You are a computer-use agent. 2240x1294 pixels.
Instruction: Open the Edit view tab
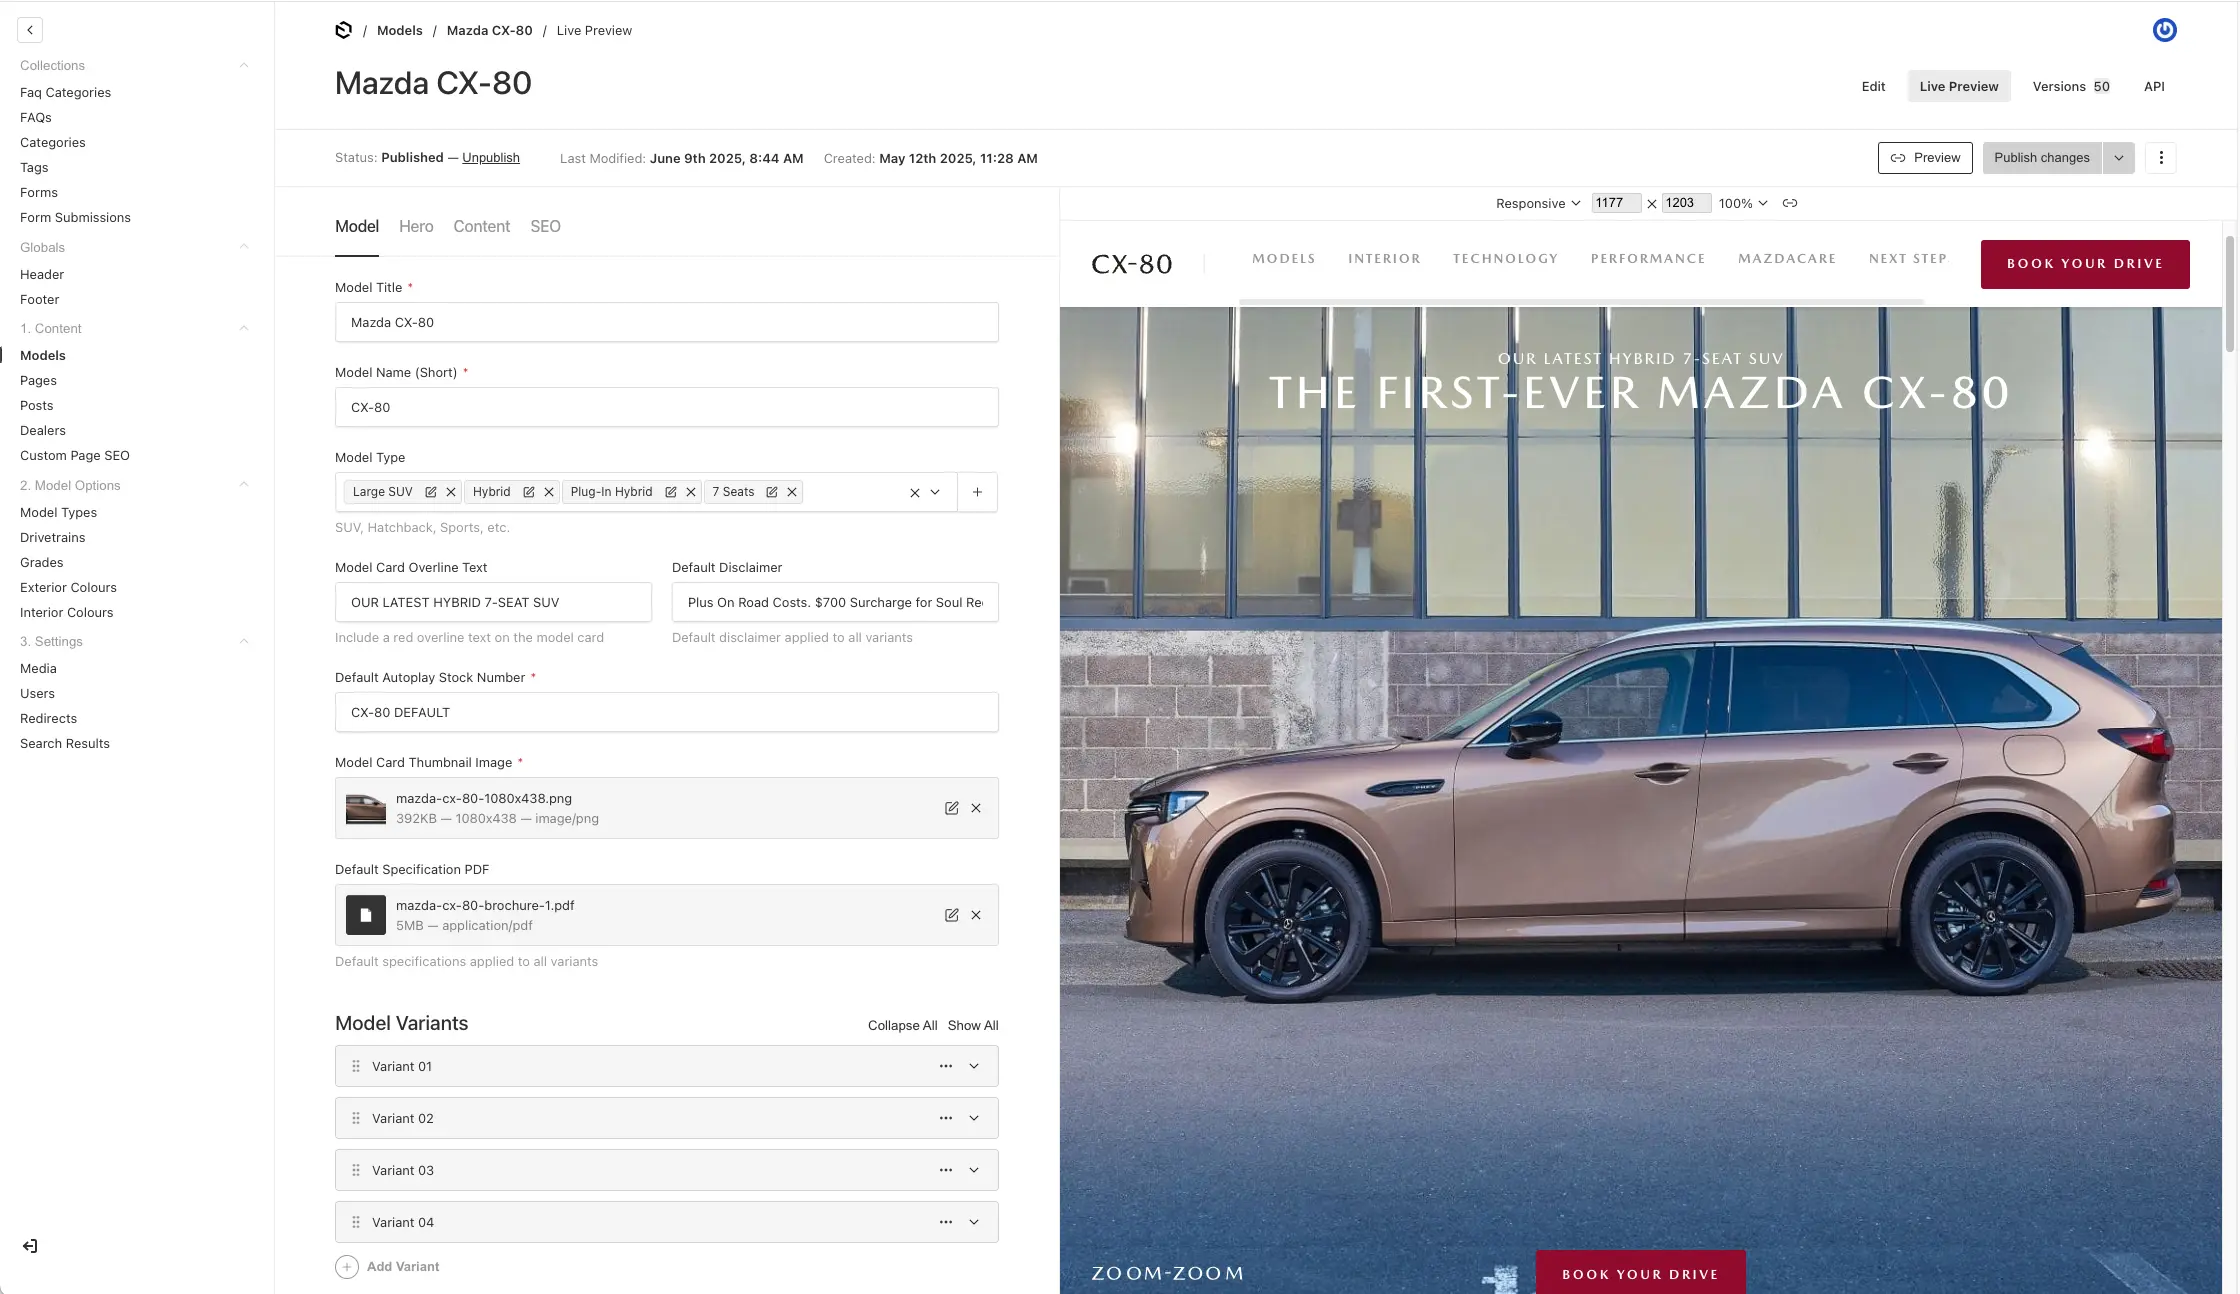(x=1873, y=86)
